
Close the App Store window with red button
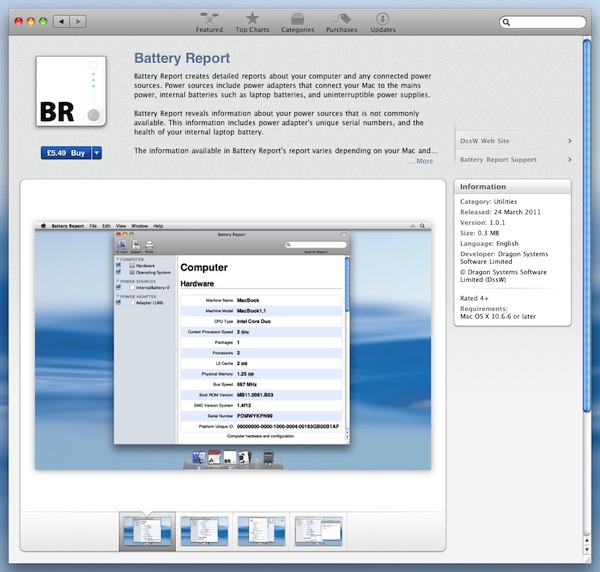click(18, 21)
